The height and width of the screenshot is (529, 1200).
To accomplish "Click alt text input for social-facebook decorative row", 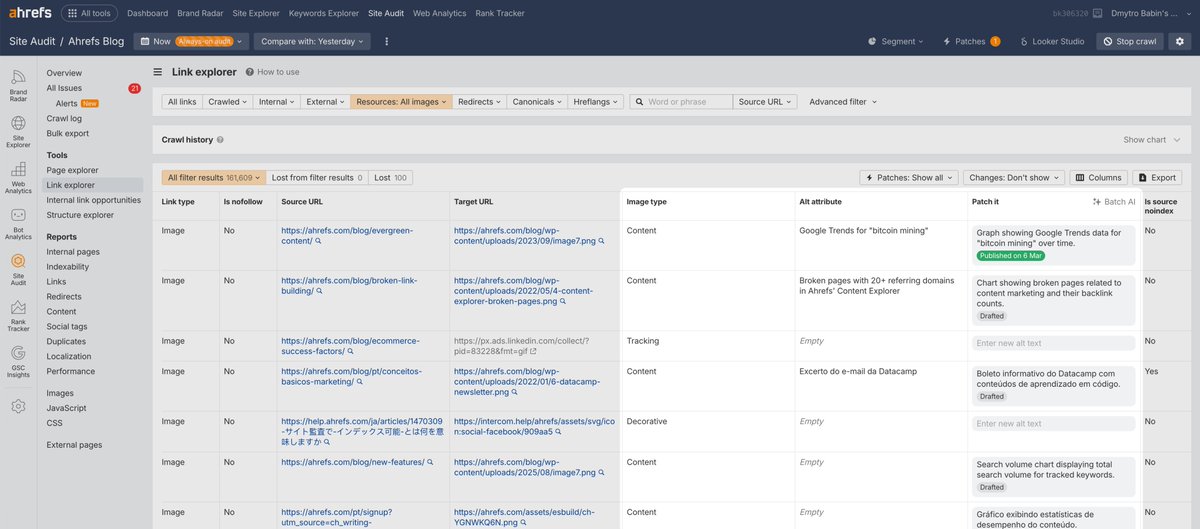I will point(1053,423).
